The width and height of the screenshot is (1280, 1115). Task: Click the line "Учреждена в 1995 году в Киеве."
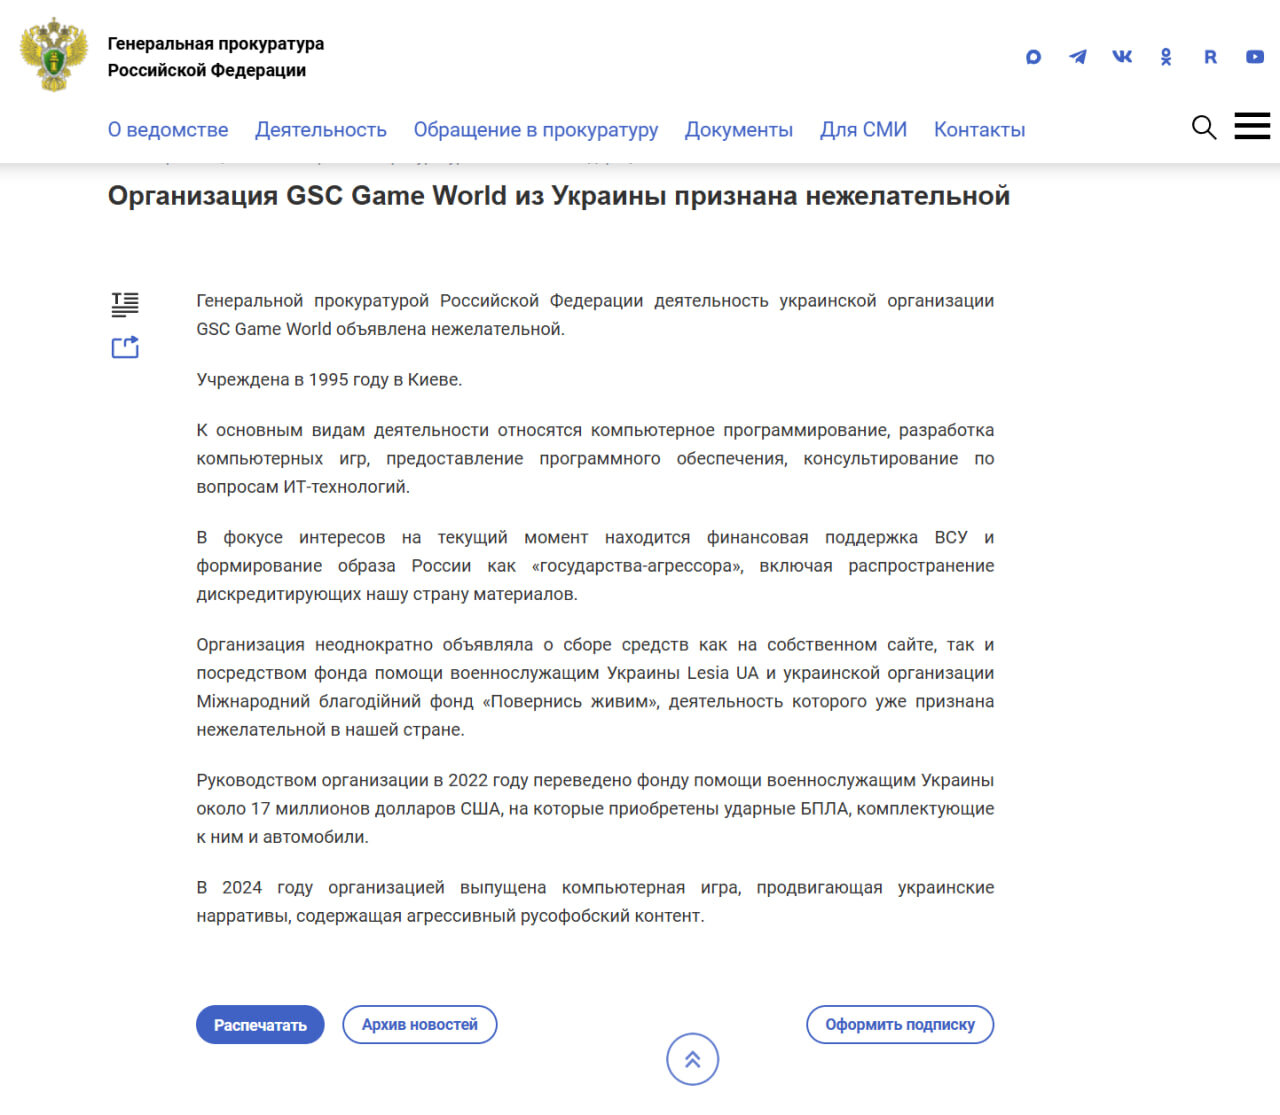(329, 380)
